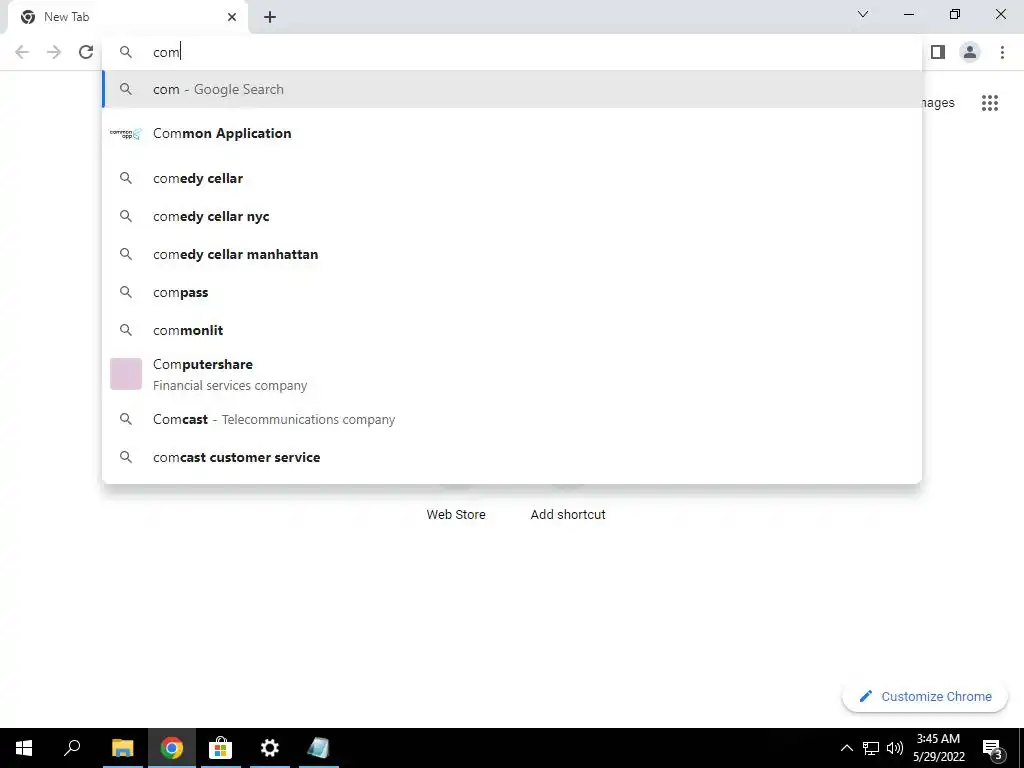Open Settings gear in the taskbar
The width and height of the screenshot is (1024, 768).
pyautogui.click(x=270, y=748)
